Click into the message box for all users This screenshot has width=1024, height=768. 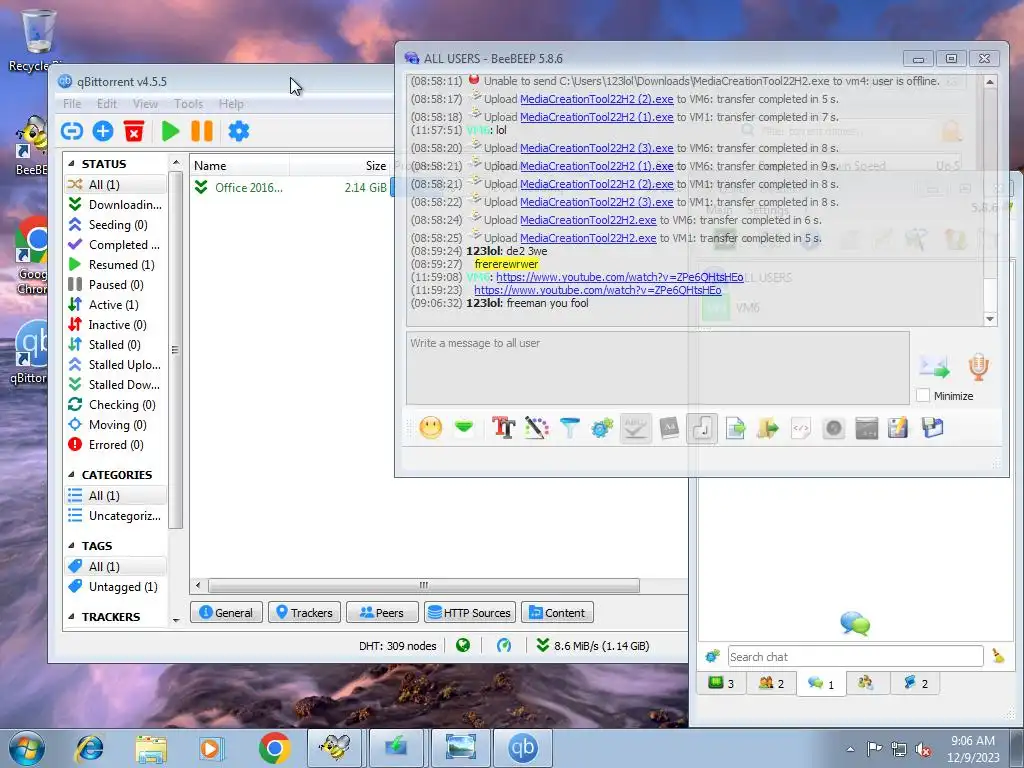[658, 368]
